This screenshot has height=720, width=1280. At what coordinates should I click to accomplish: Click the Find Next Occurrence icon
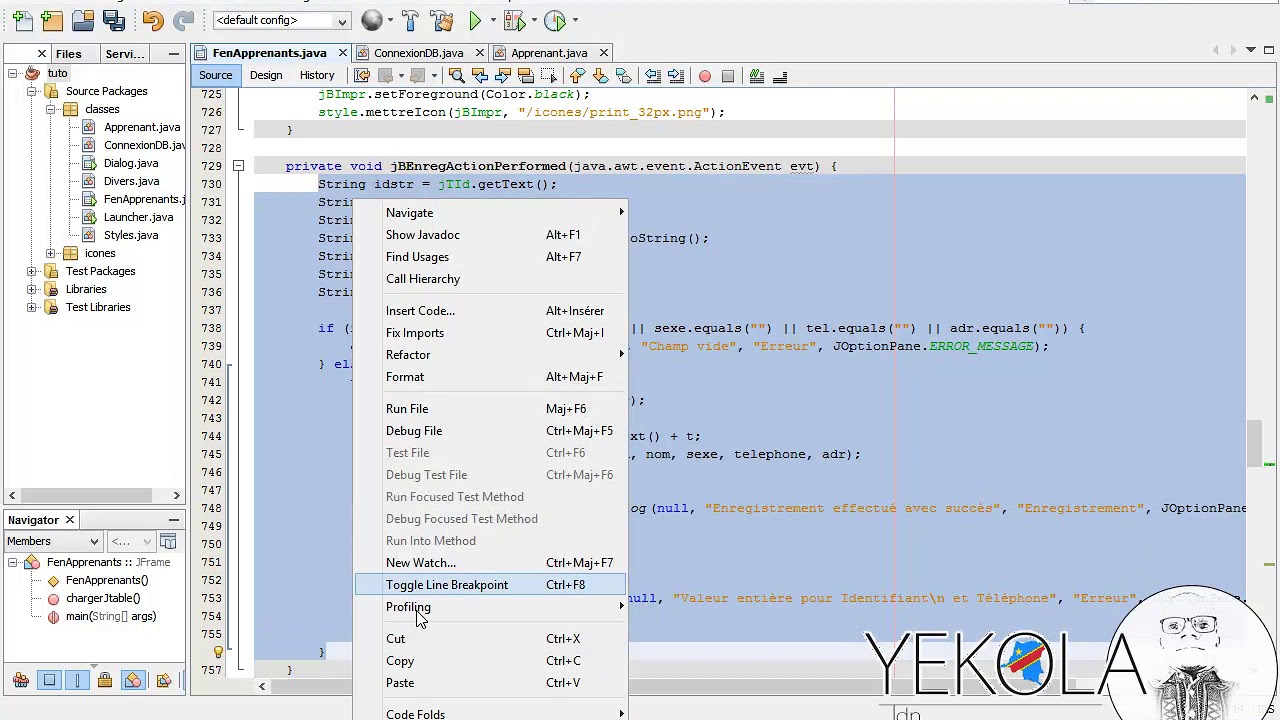tap(502, 75)
